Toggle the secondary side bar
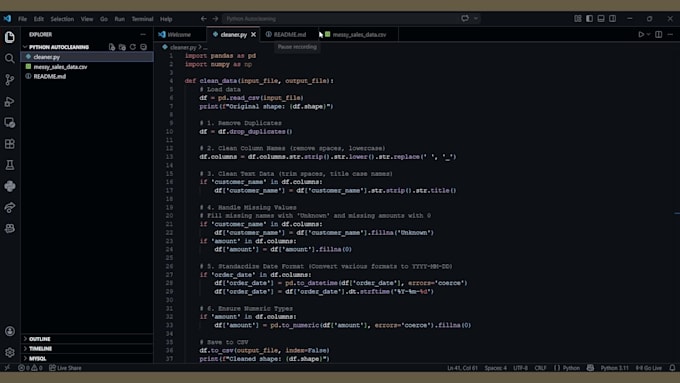The height and width of the screenshot is (383, 680). [612, 19]
